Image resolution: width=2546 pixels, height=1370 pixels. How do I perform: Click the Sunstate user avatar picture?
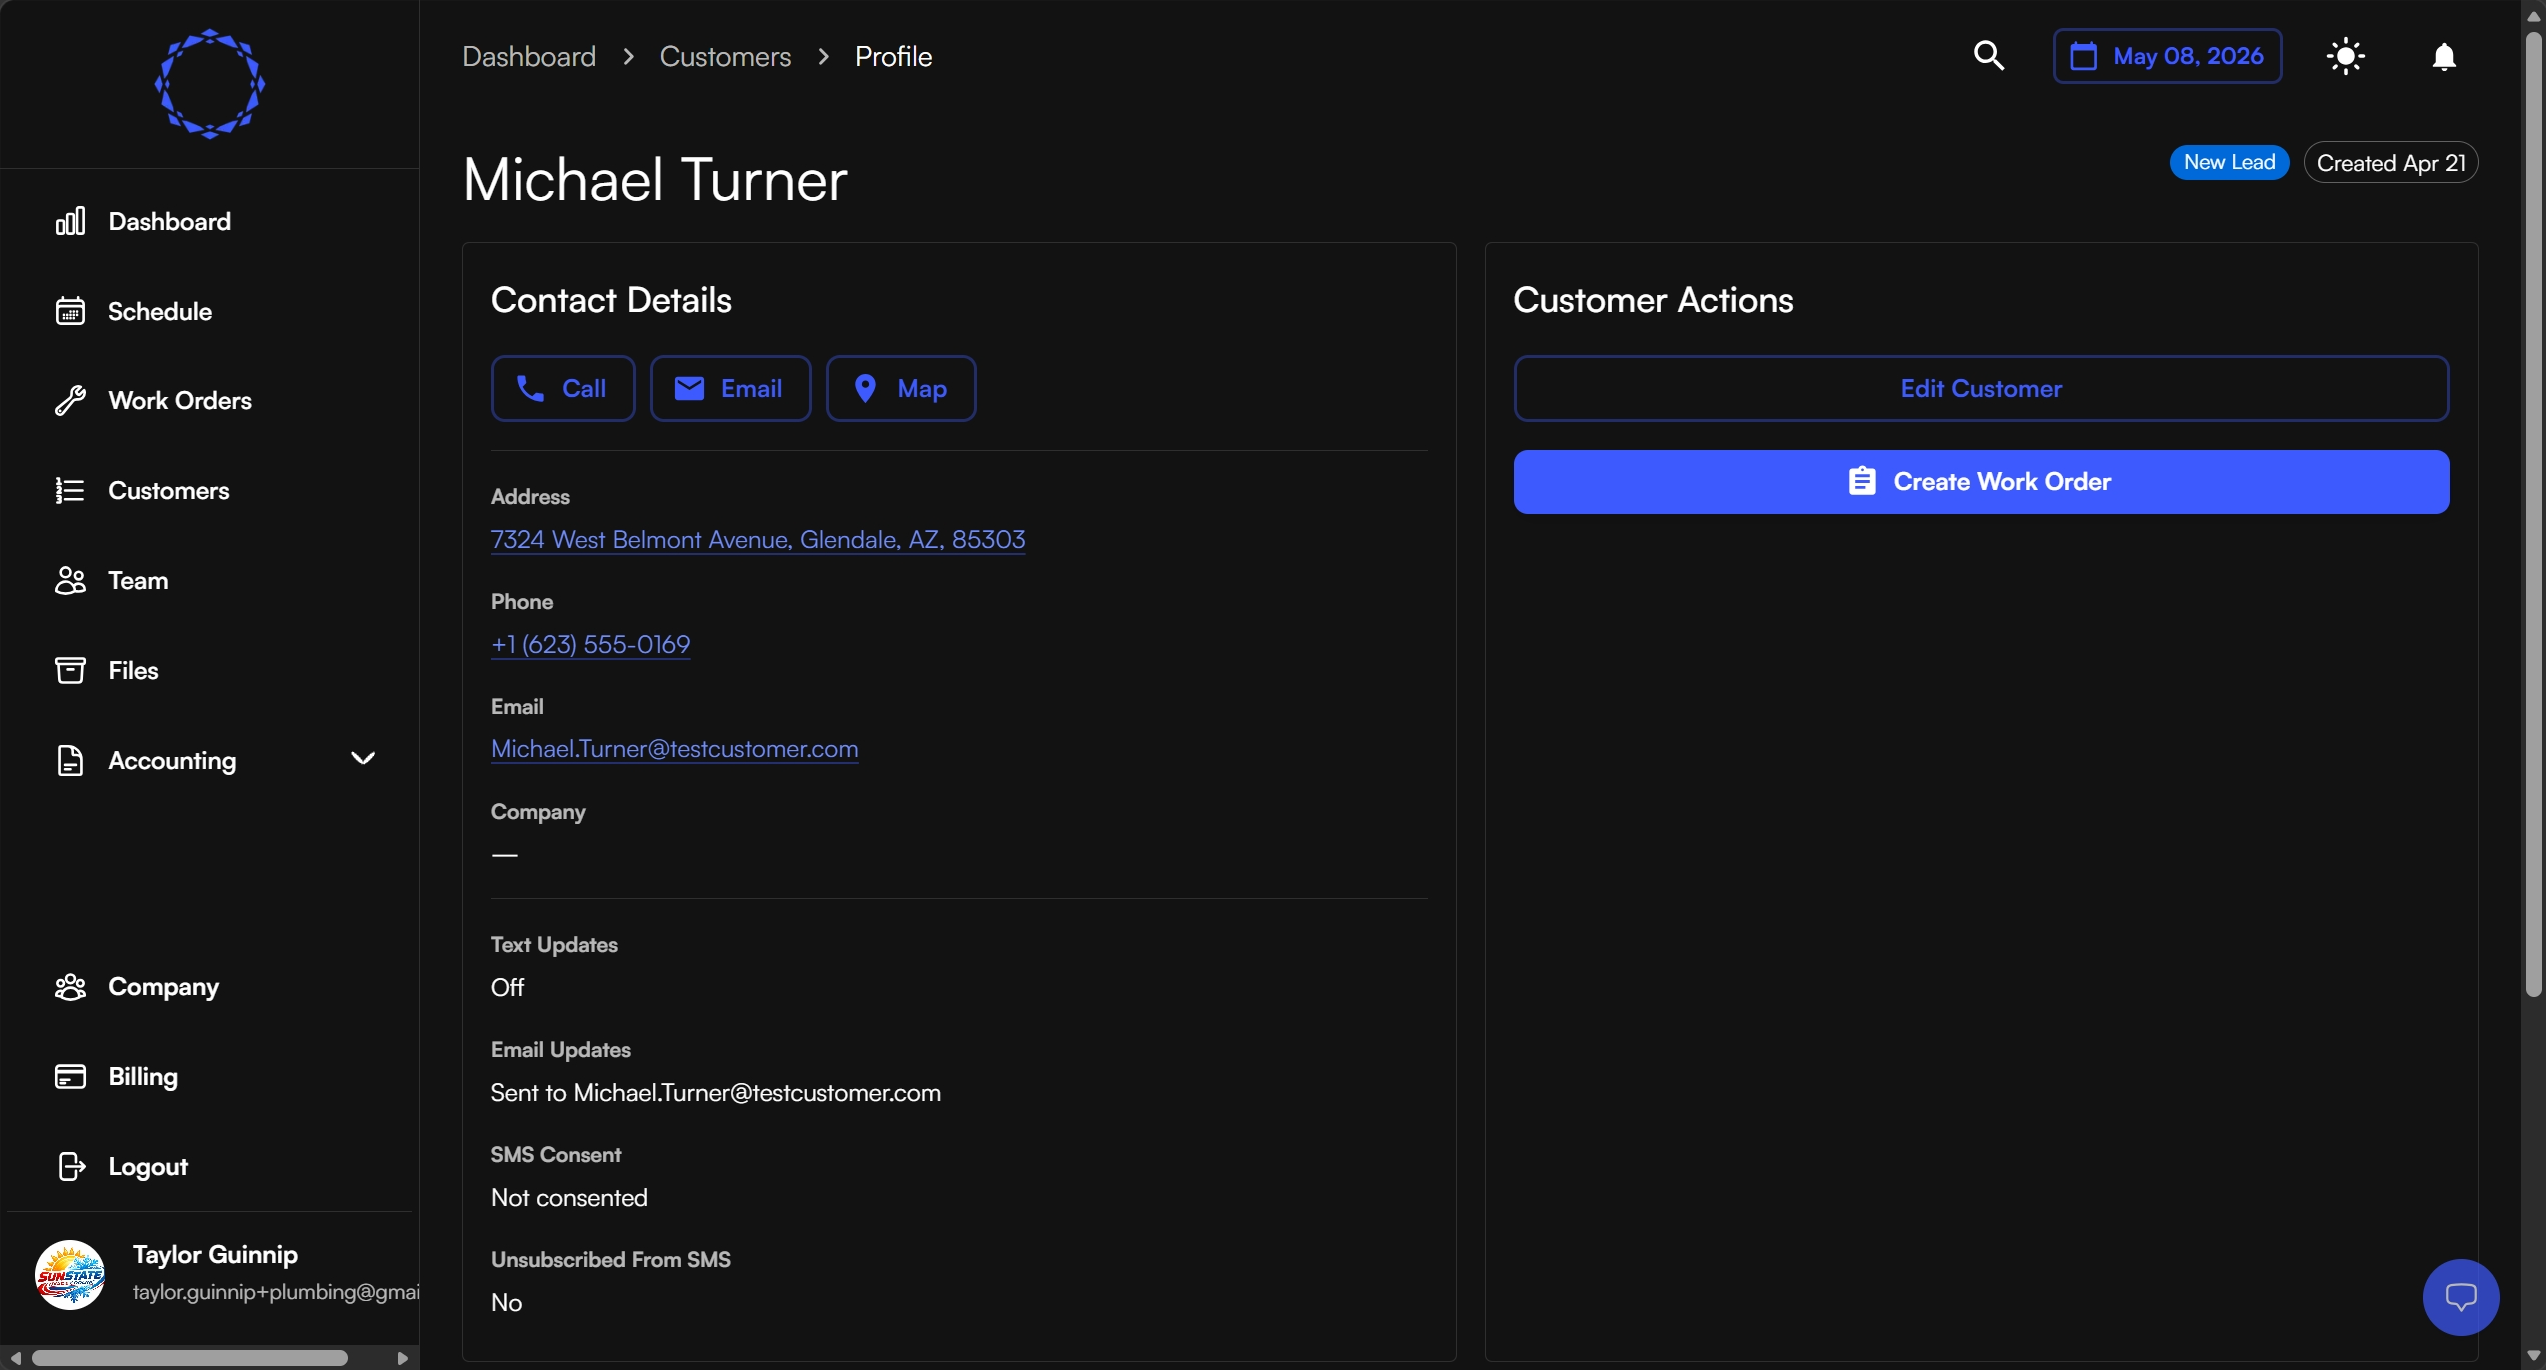click(x=70, y=1274)
